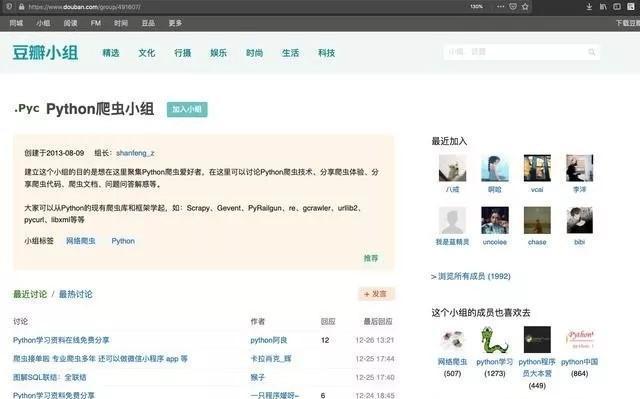Click member 八戒 avatar
The height and width of the screenshot is (399, 640).
coord(452,168)
